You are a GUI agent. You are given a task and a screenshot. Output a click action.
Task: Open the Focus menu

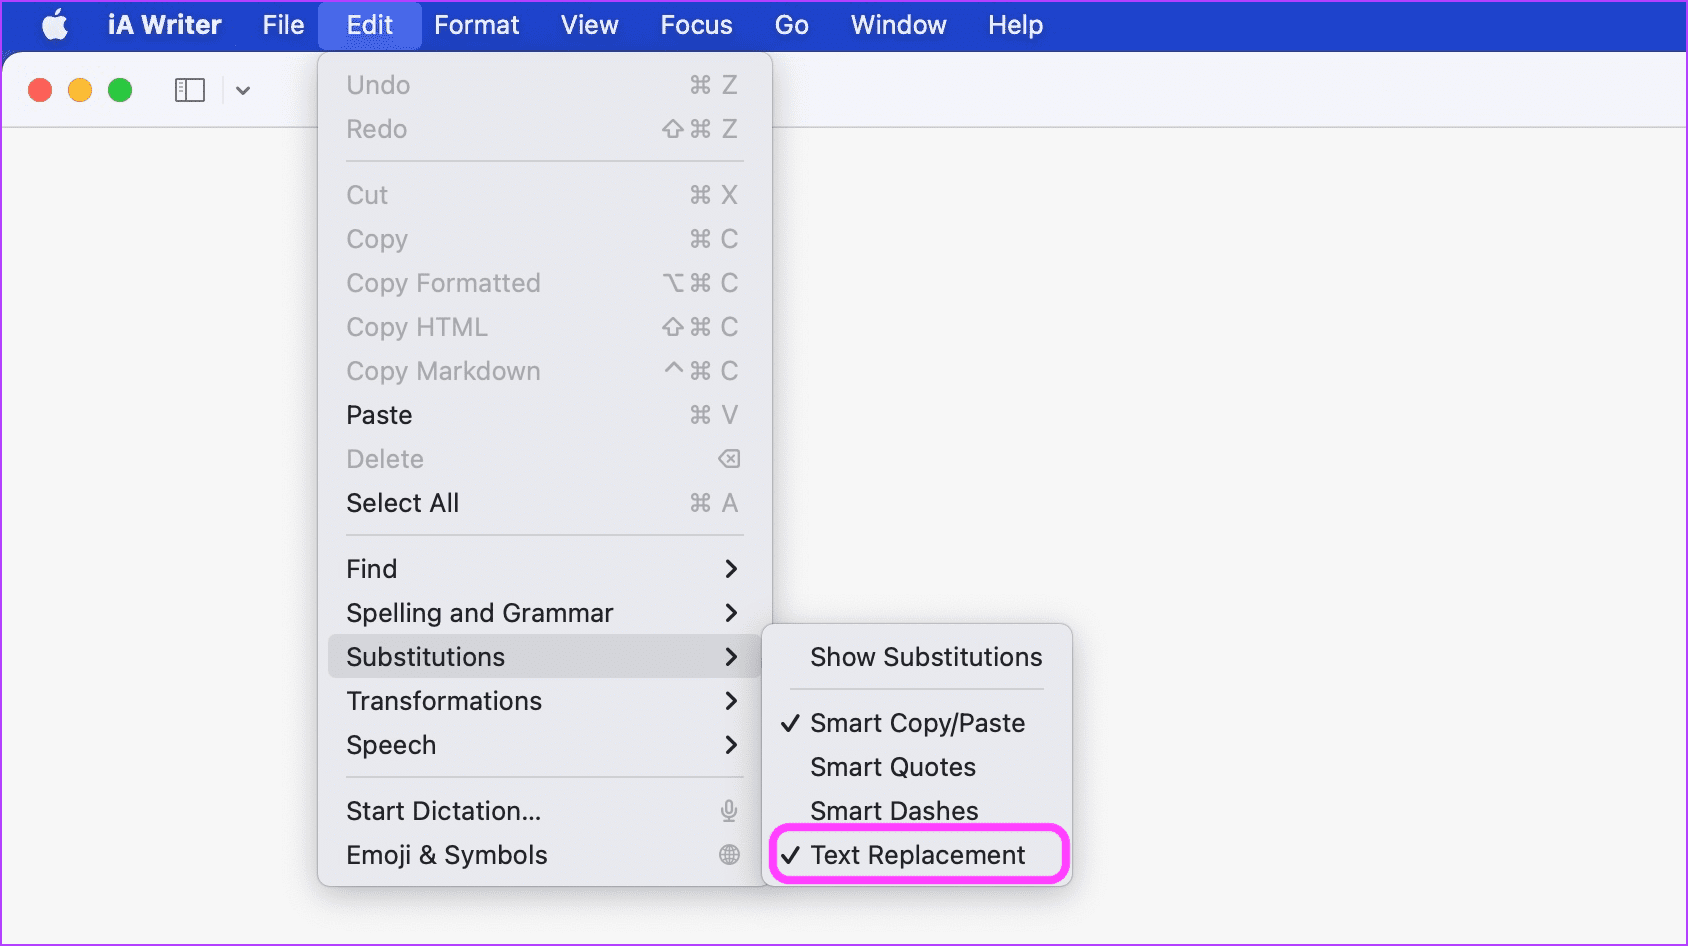pyautogui.click(x=696, y=25)
